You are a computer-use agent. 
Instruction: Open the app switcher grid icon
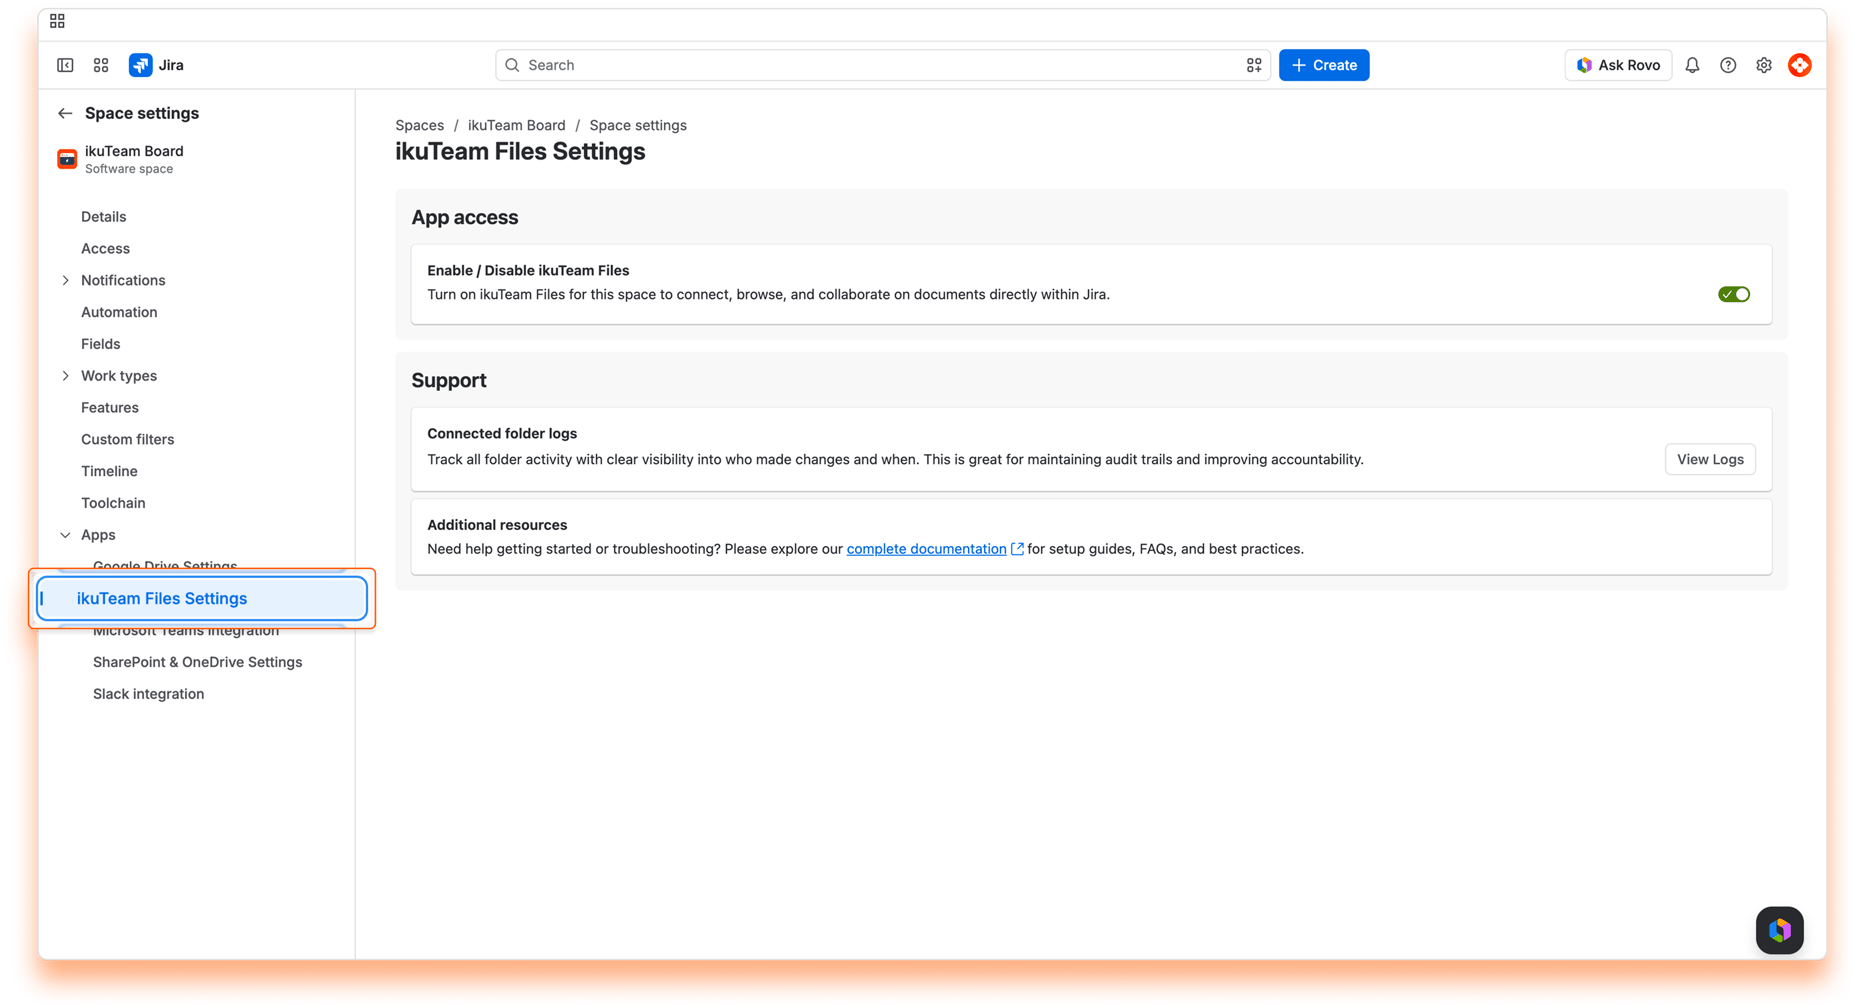(101, 65)
